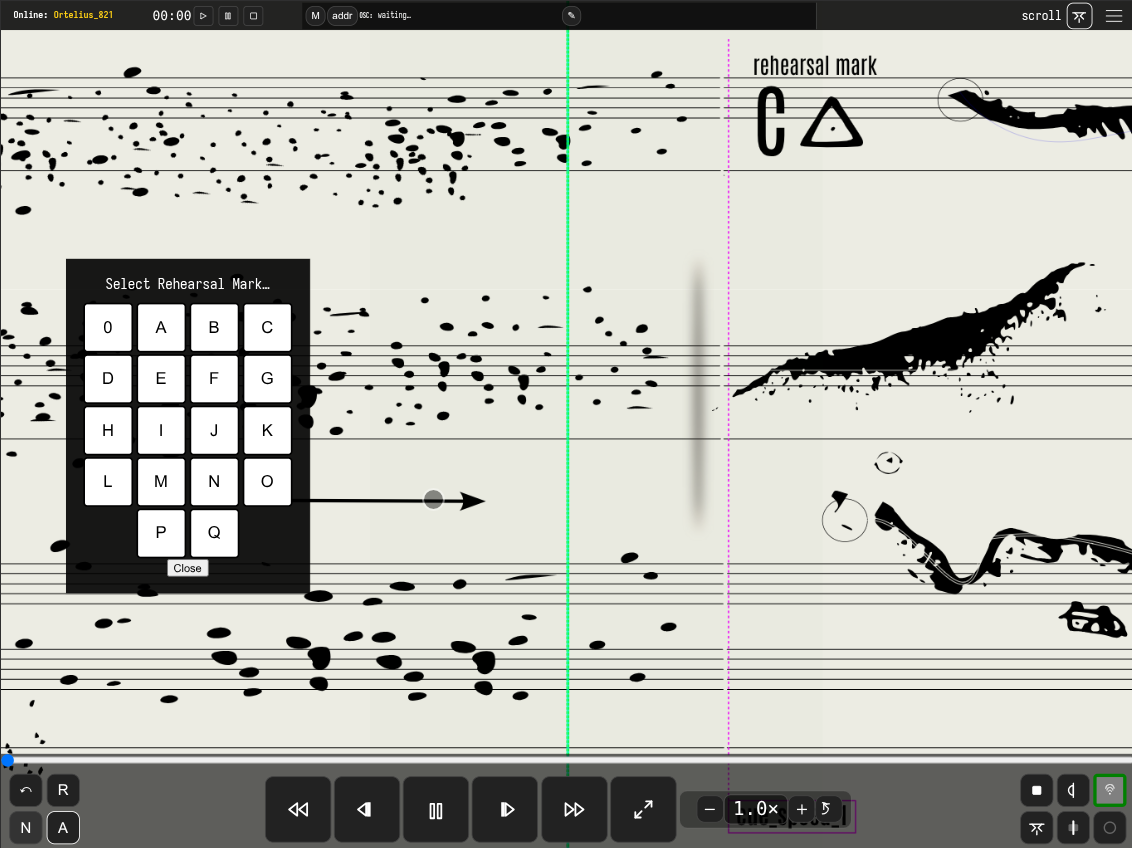Select rehearsal mark C in the picker
The width and height of the screenshot is (1132, 848).
tap(267, 327)
